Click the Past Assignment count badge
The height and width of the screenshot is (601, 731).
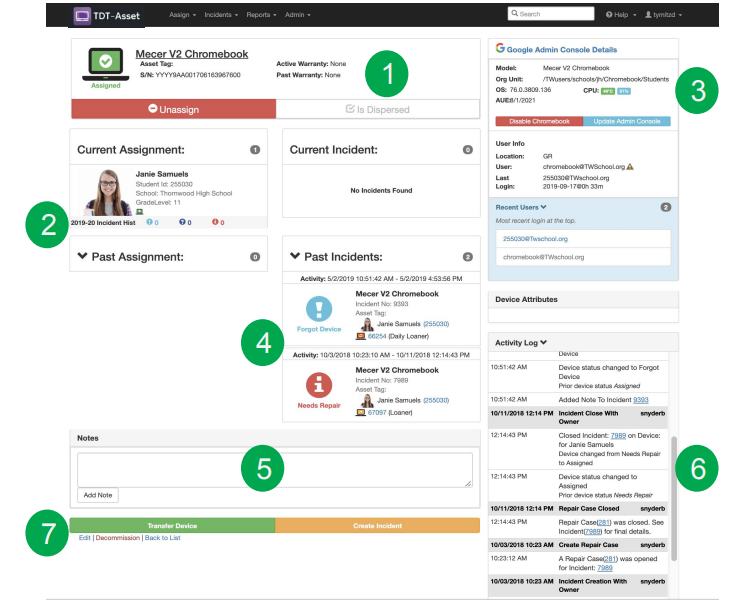(x=255, y=257)
